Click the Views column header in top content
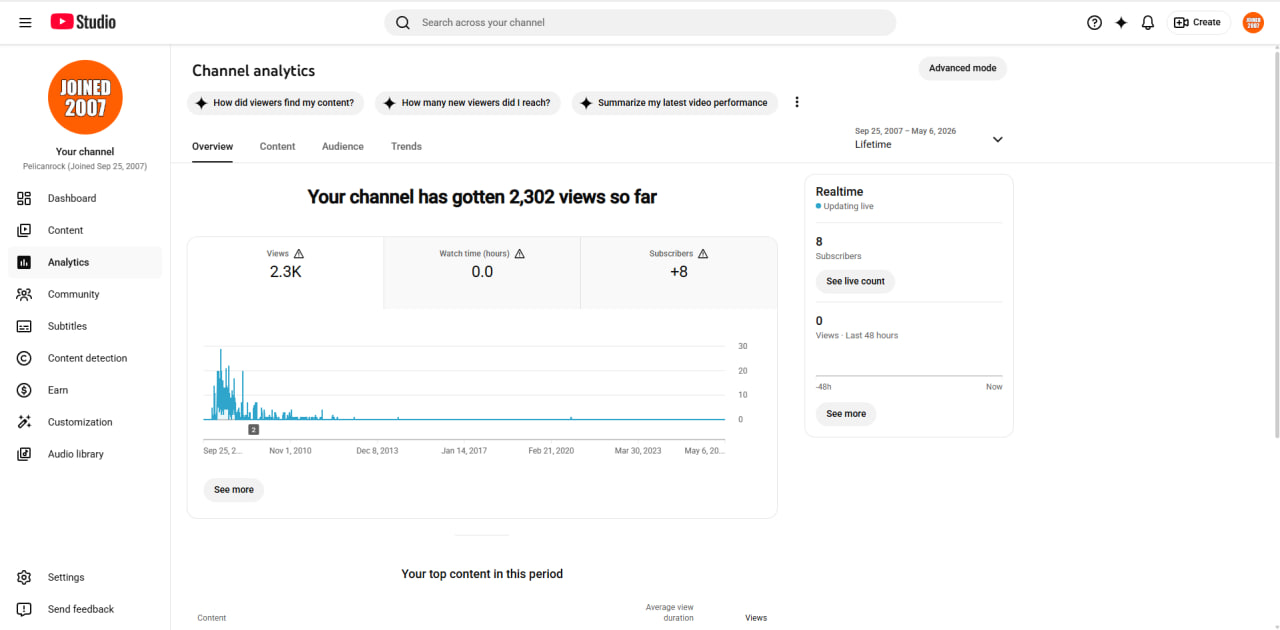1280x630 pixels. [x=756, y=618]
